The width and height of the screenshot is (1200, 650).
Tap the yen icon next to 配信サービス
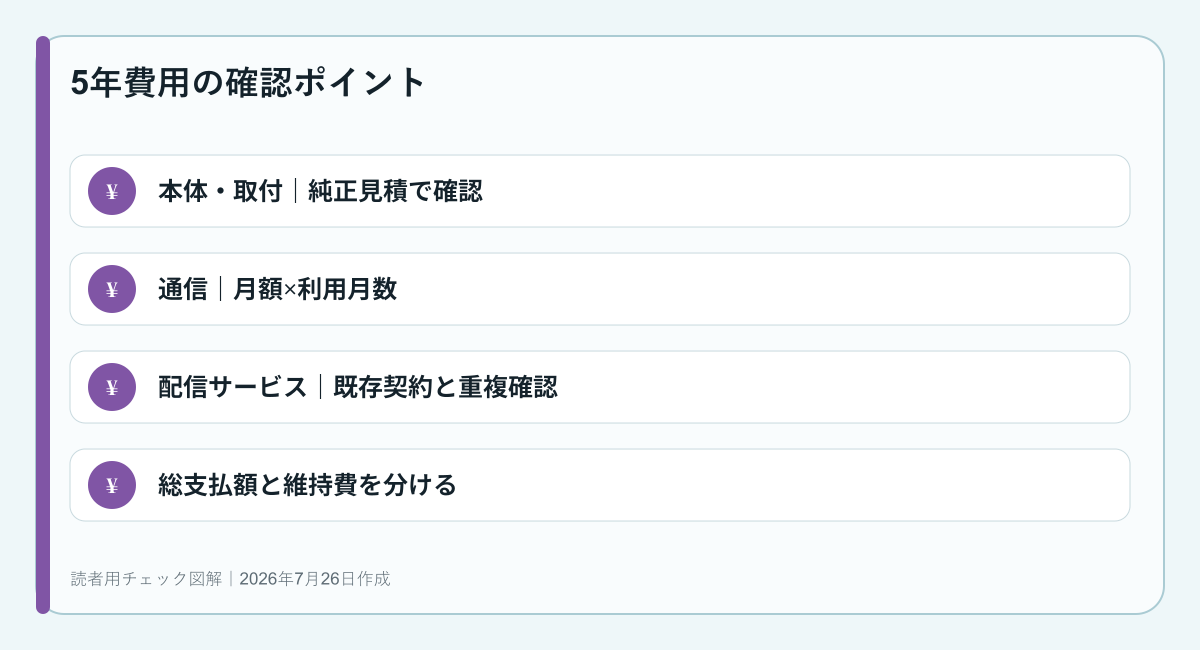(112, 387)
